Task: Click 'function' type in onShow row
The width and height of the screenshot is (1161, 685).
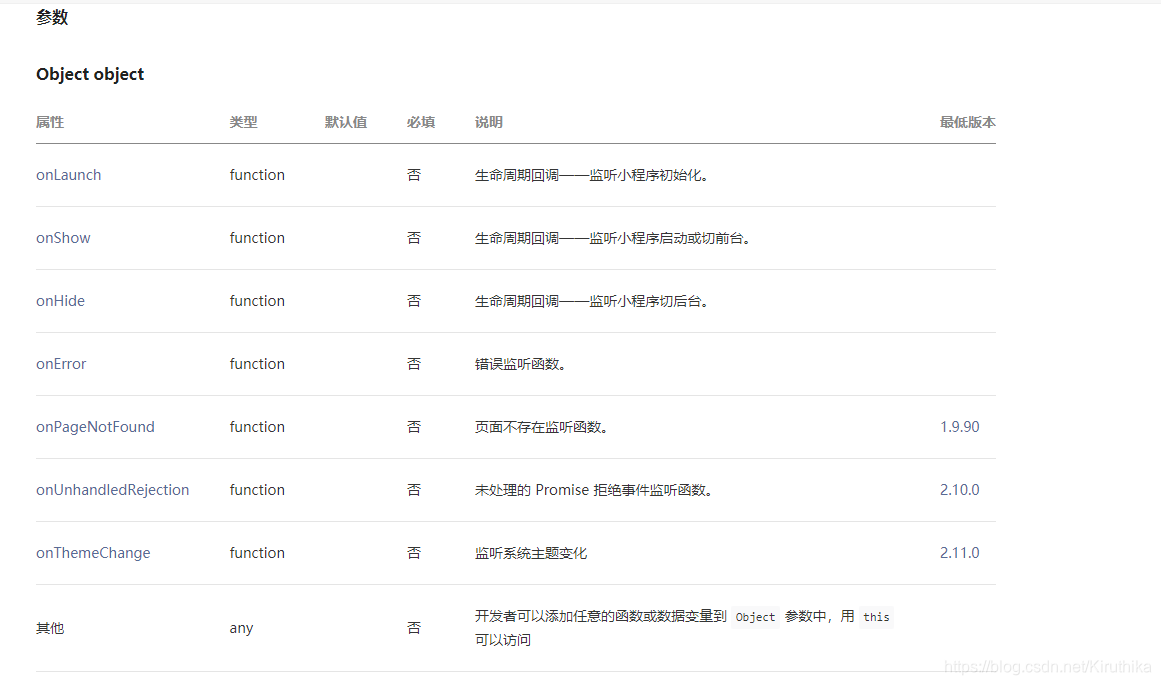Action: pos(257,238)
